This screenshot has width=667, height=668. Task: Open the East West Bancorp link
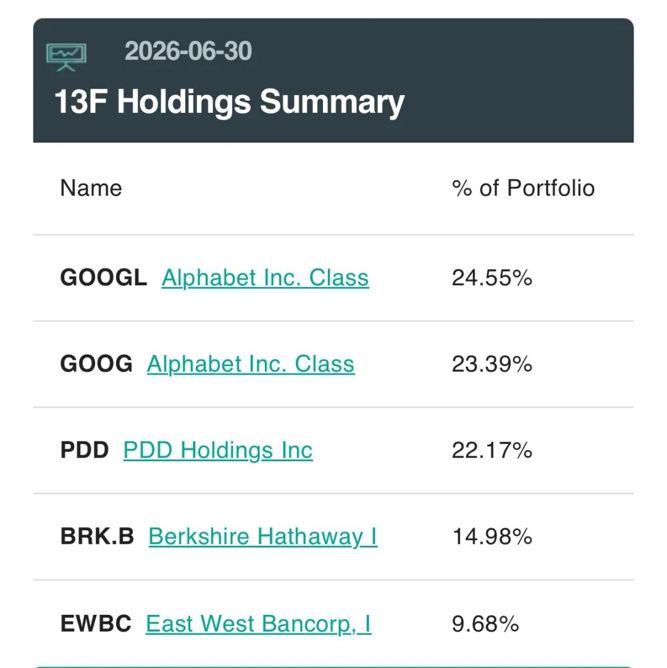pos(258,624)
